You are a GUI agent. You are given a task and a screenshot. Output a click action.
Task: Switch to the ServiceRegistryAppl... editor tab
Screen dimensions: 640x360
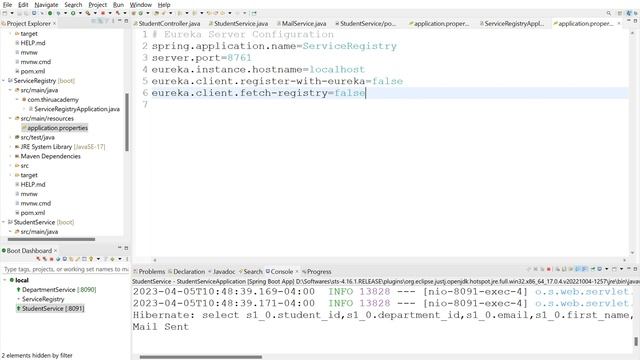(x=512, y=24)
